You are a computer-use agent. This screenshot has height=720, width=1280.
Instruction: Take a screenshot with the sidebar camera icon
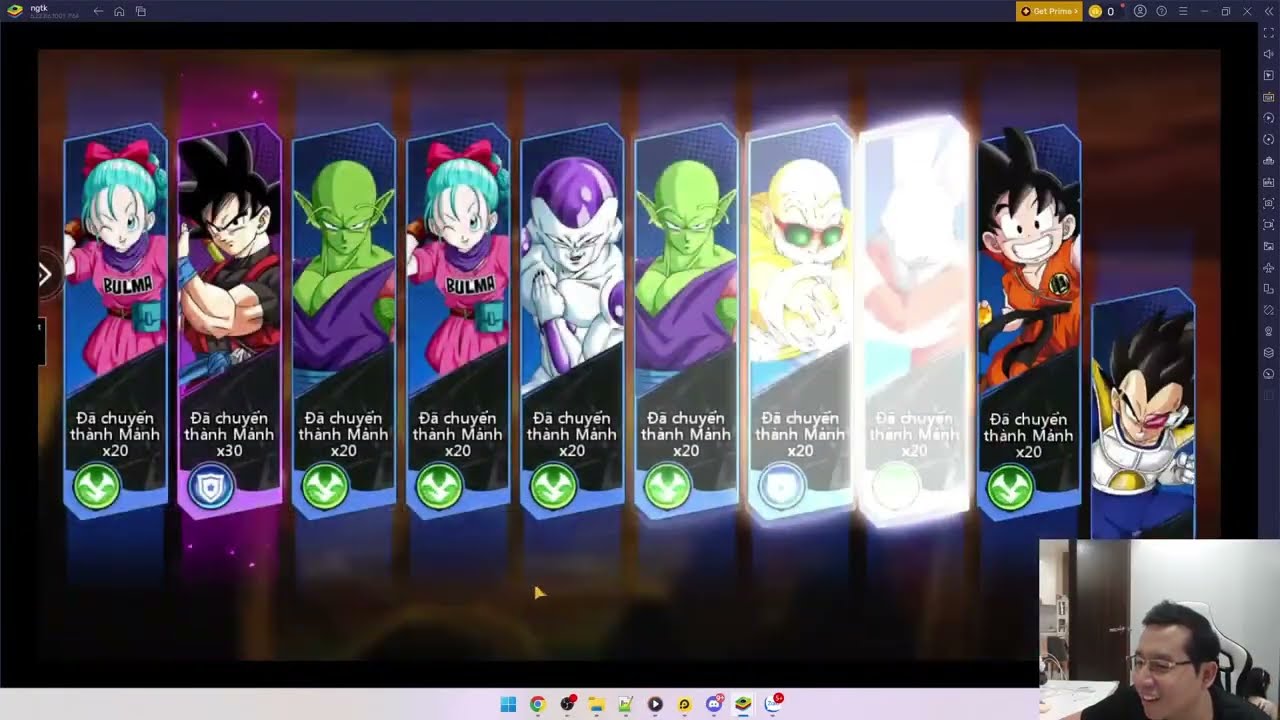coord(1268,203)
